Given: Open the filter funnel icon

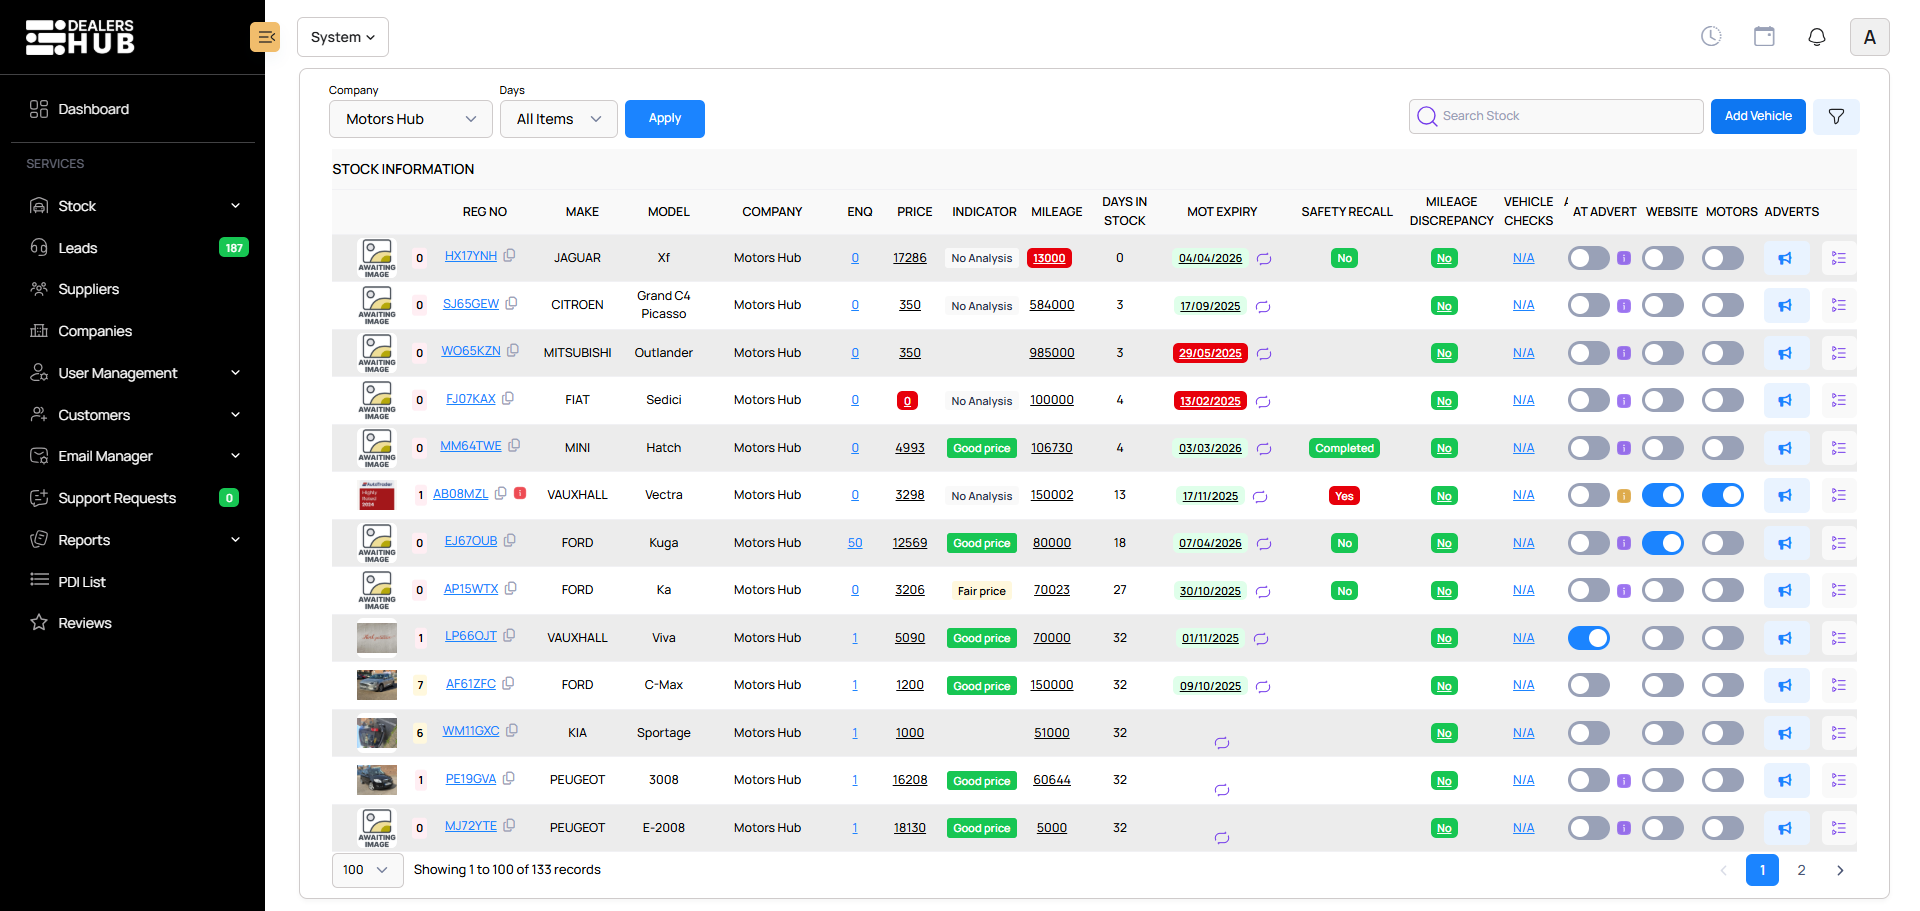Looking at the screenshot, I should coord(1836,117).
